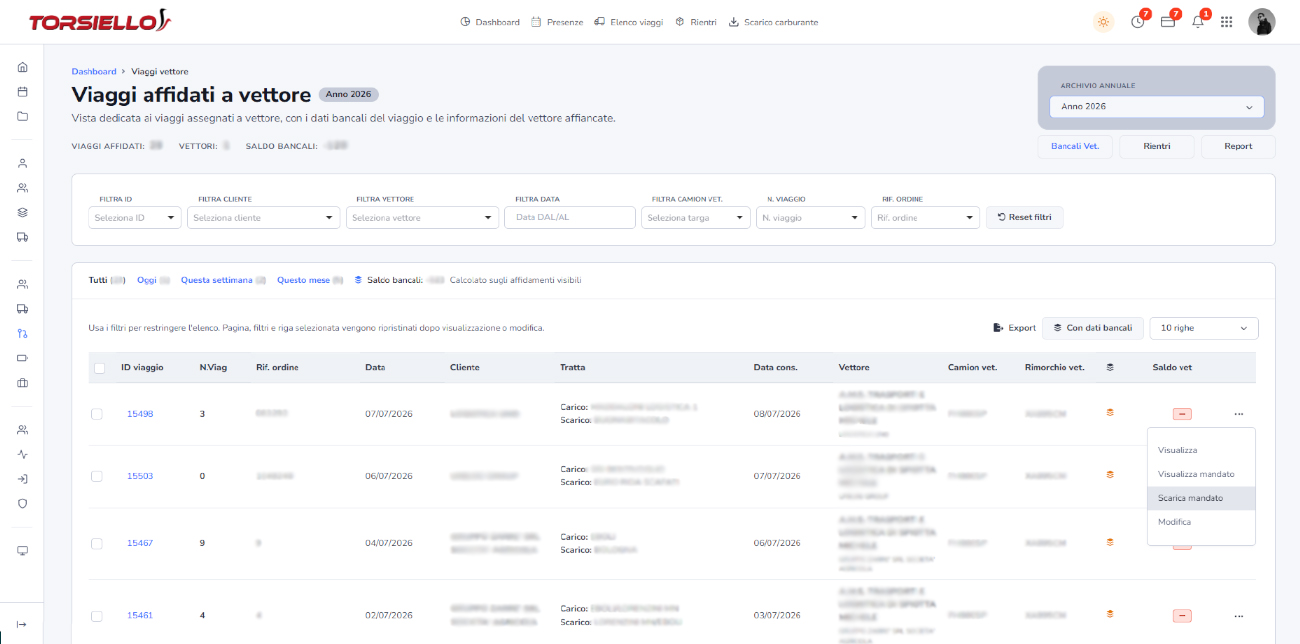The height and width of the screenshot is (644, 1300).
Task: Click the calendar icon in the sidebar
Action: (x=22, y=91)
